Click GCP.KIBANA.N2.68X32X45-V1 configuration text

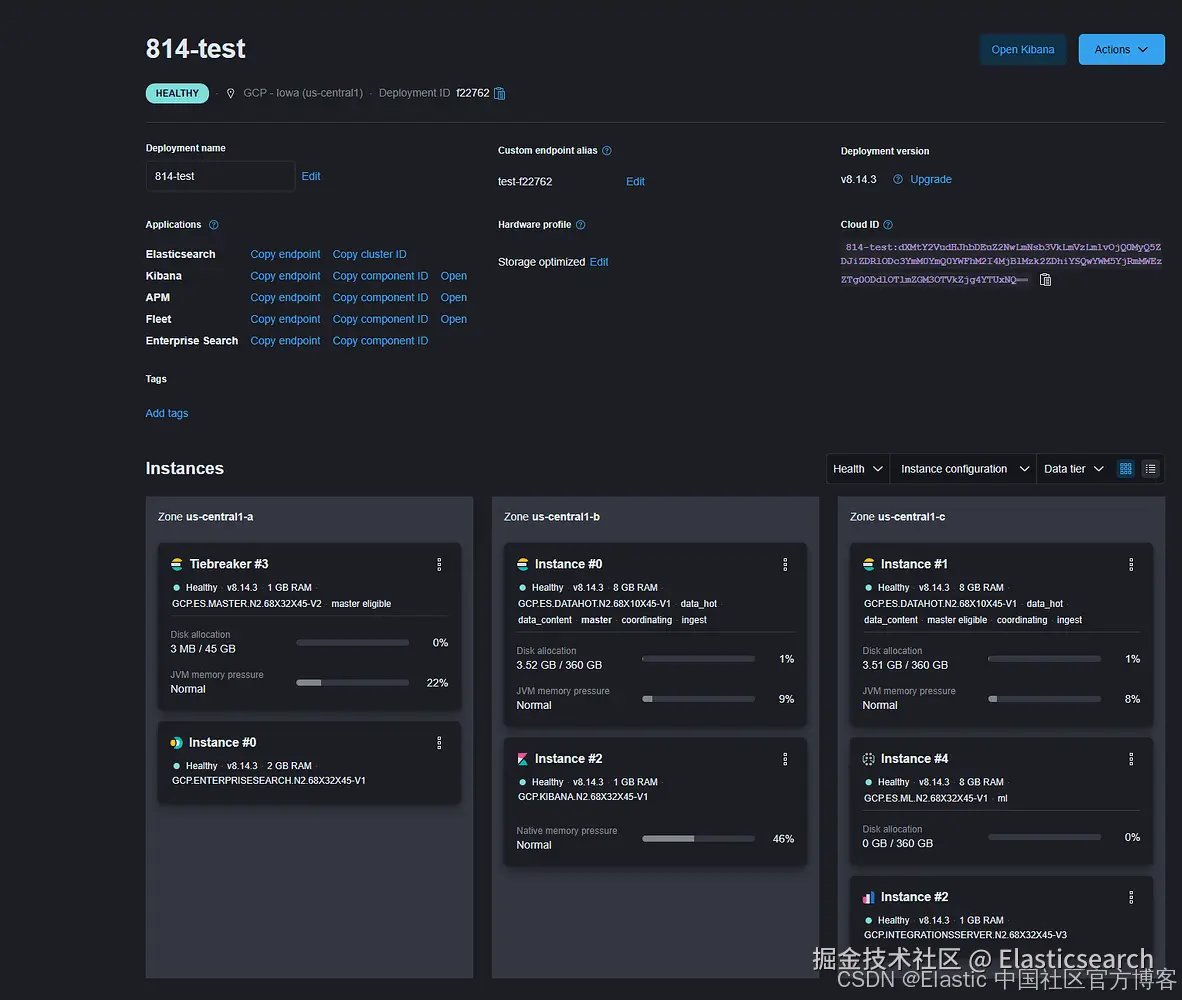(583, 797)
